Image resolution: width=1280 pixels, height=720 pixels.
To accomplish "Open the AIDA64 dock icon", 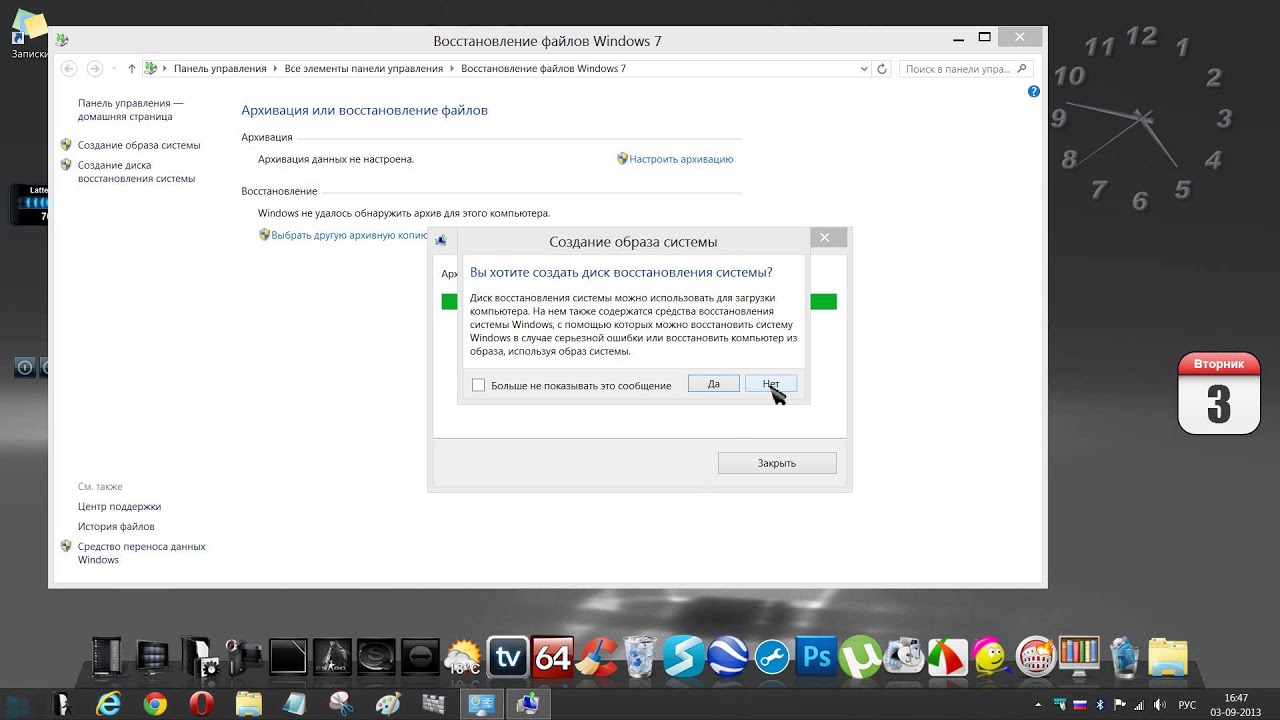I will (552, 657).
